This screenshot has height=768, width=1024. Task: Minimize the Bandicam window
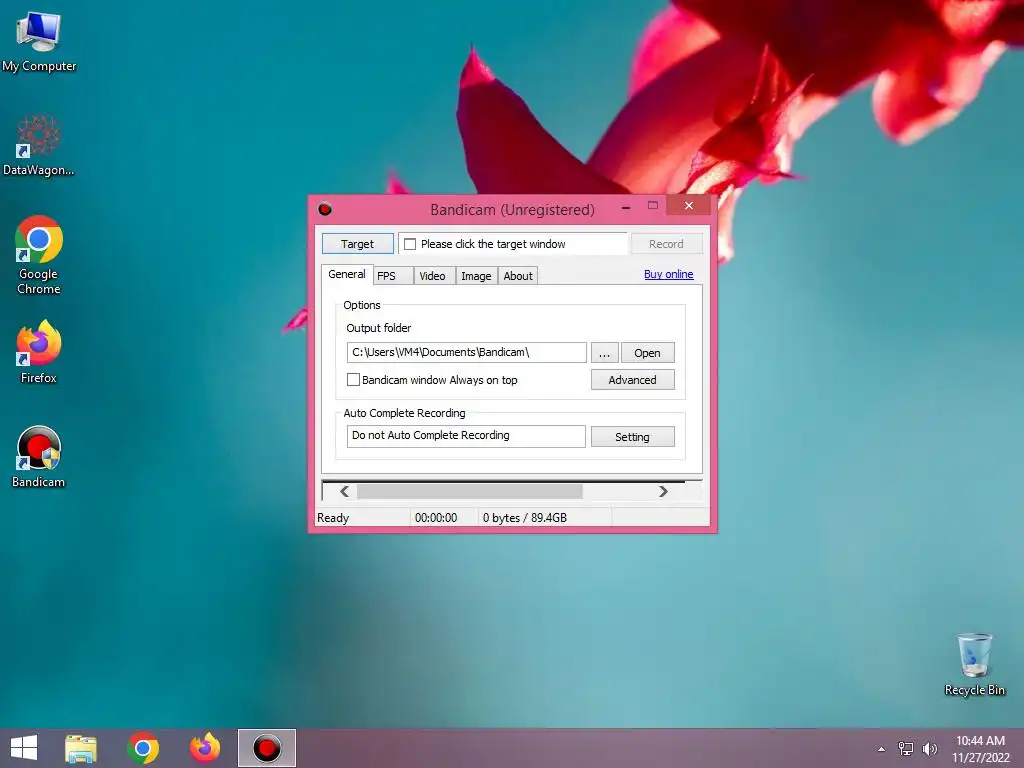(626, 206)
